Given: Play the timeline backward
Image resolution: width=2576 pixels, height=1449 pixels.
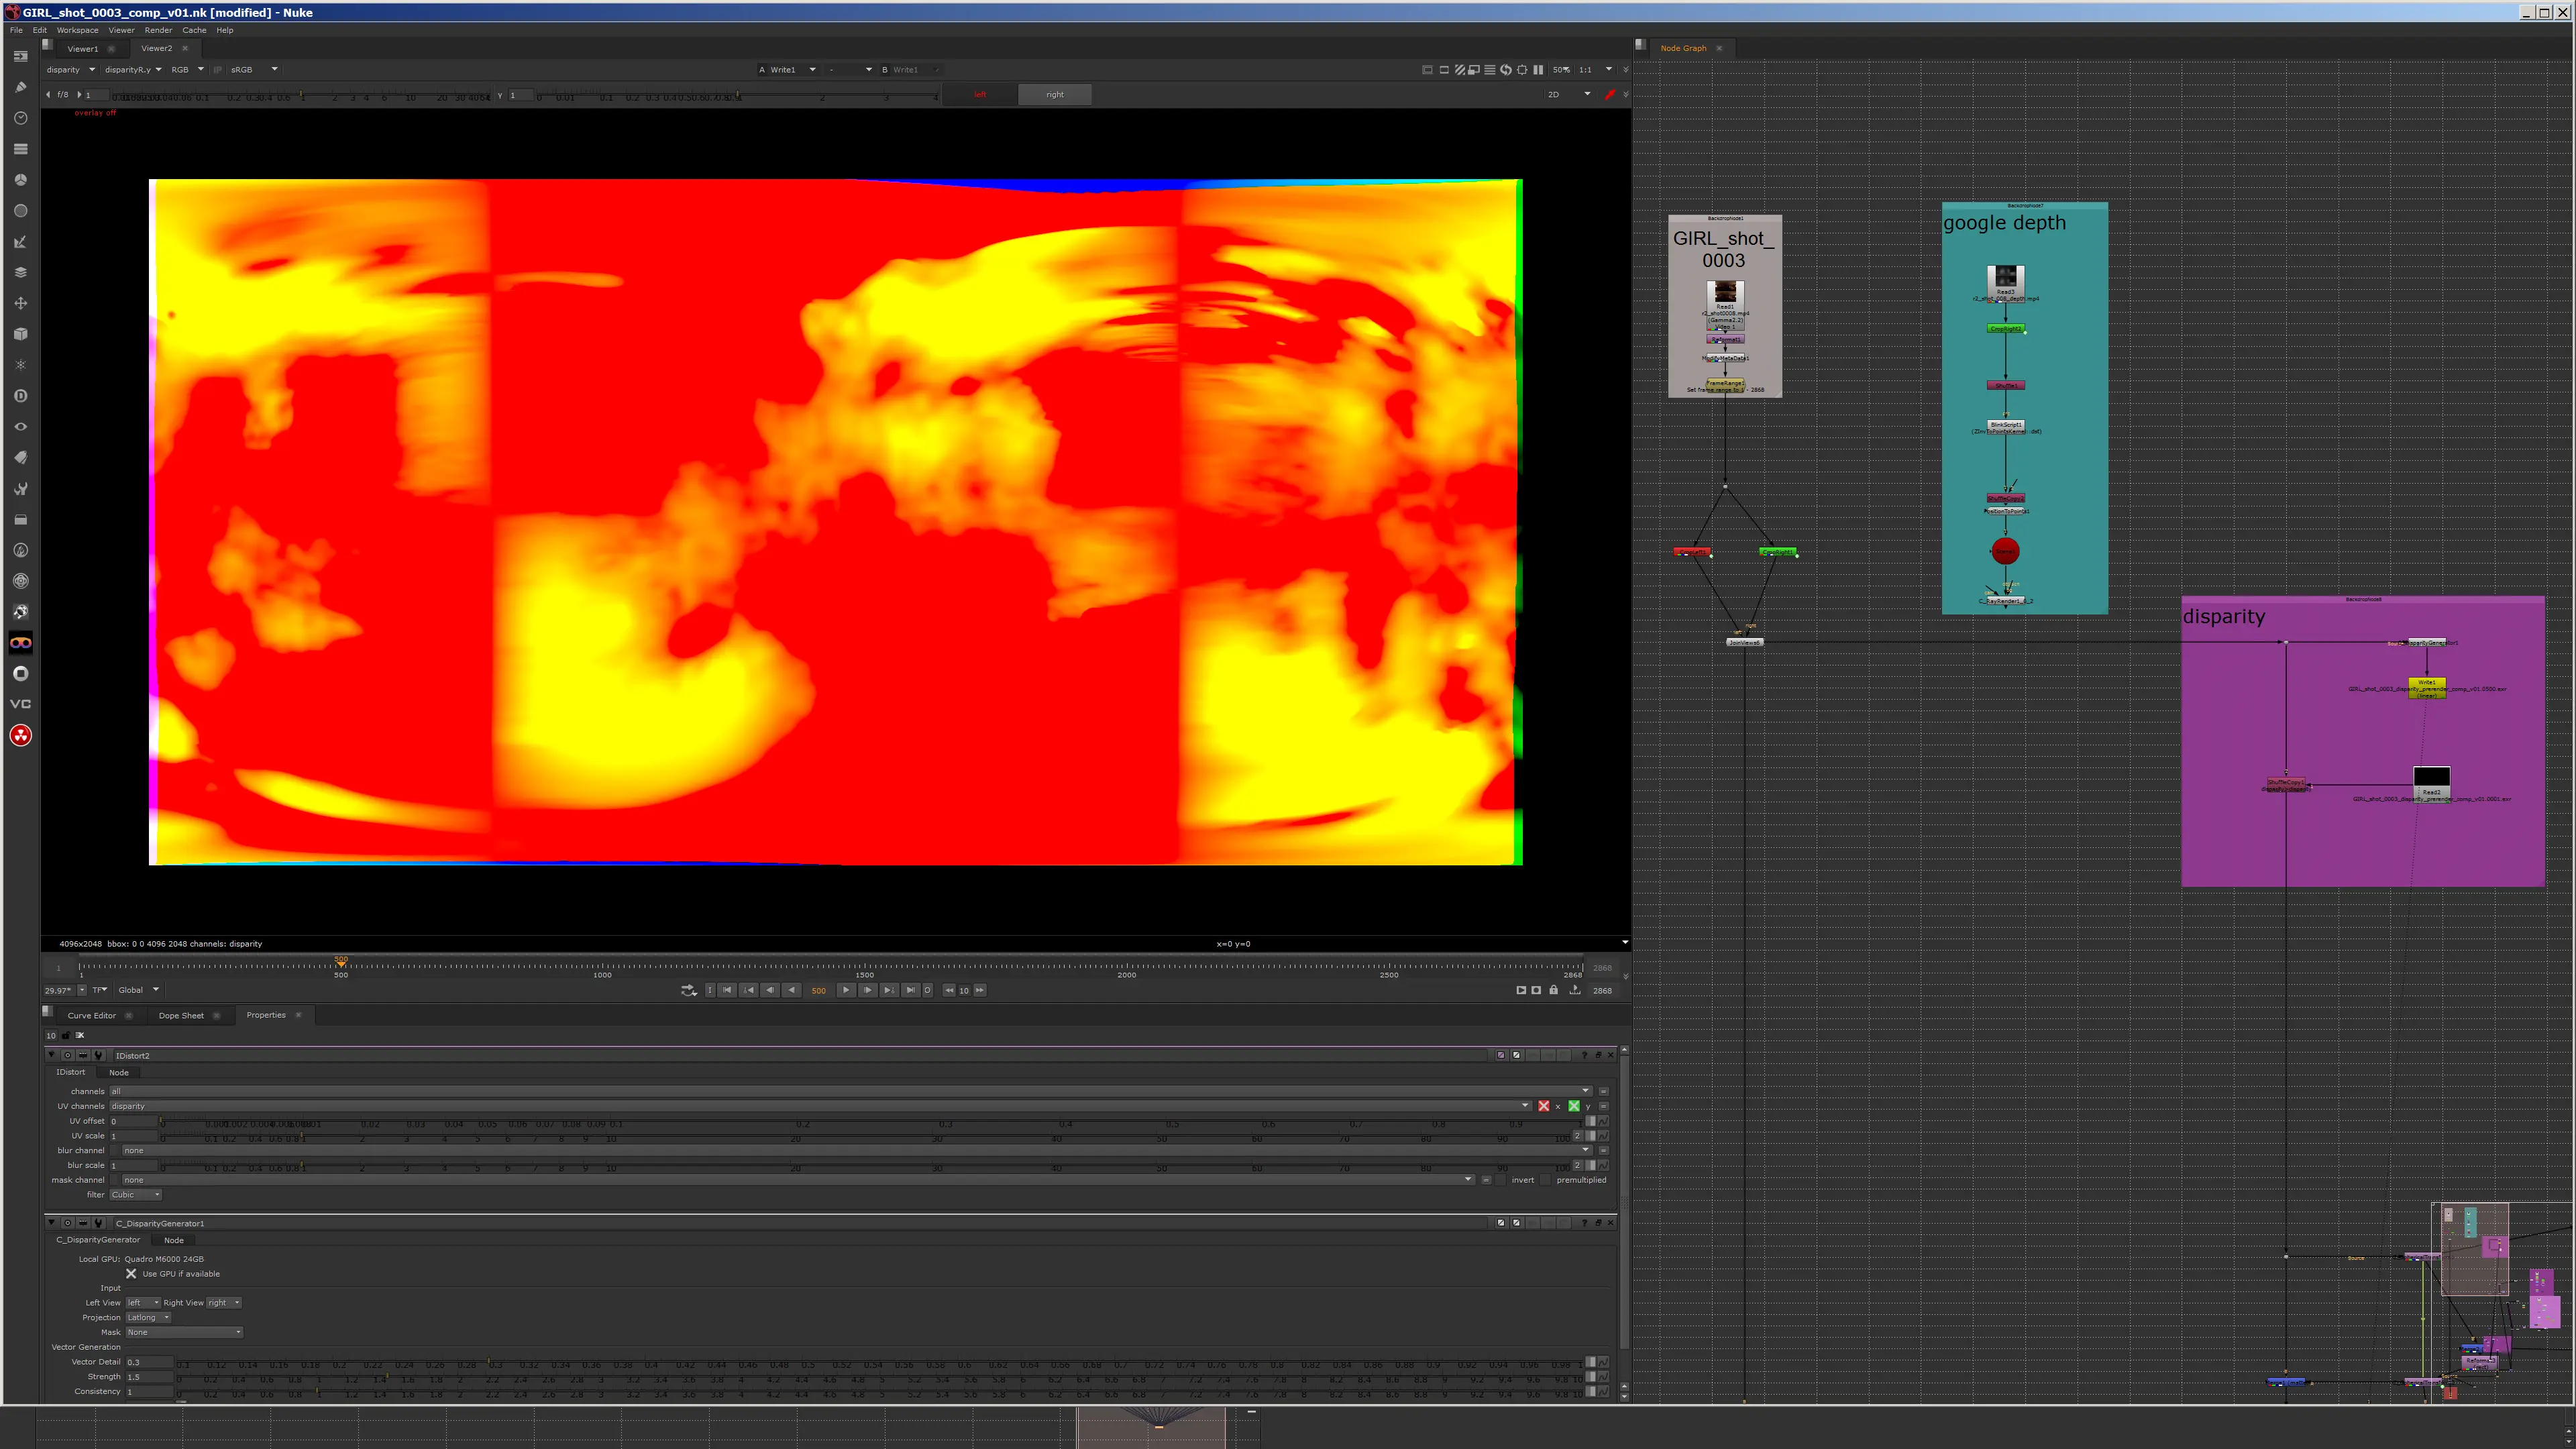Looking at the screenshot, I should point(792,990).
